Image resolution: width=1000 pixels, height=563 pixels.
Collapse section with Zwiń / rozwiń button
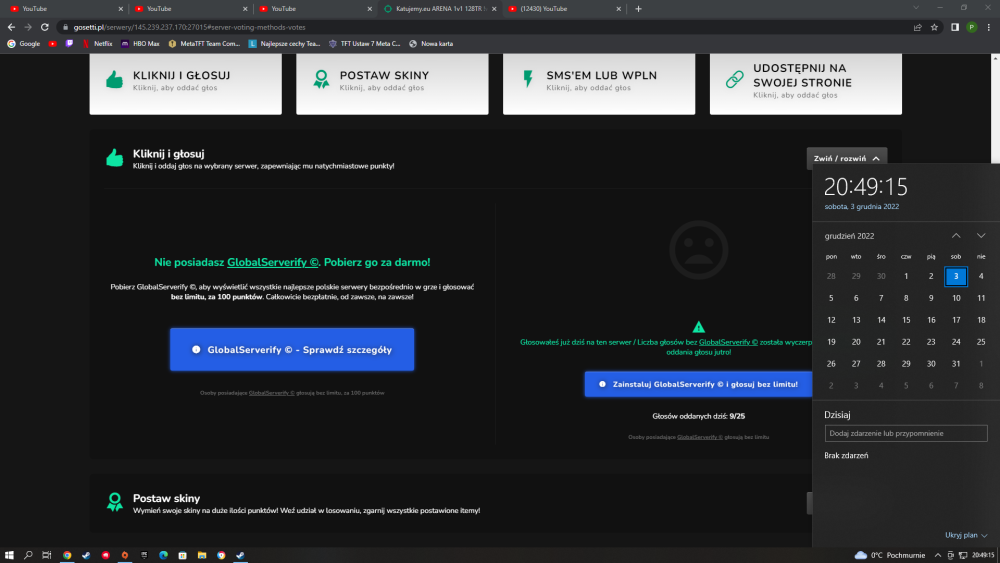click(x=846, y=158)
